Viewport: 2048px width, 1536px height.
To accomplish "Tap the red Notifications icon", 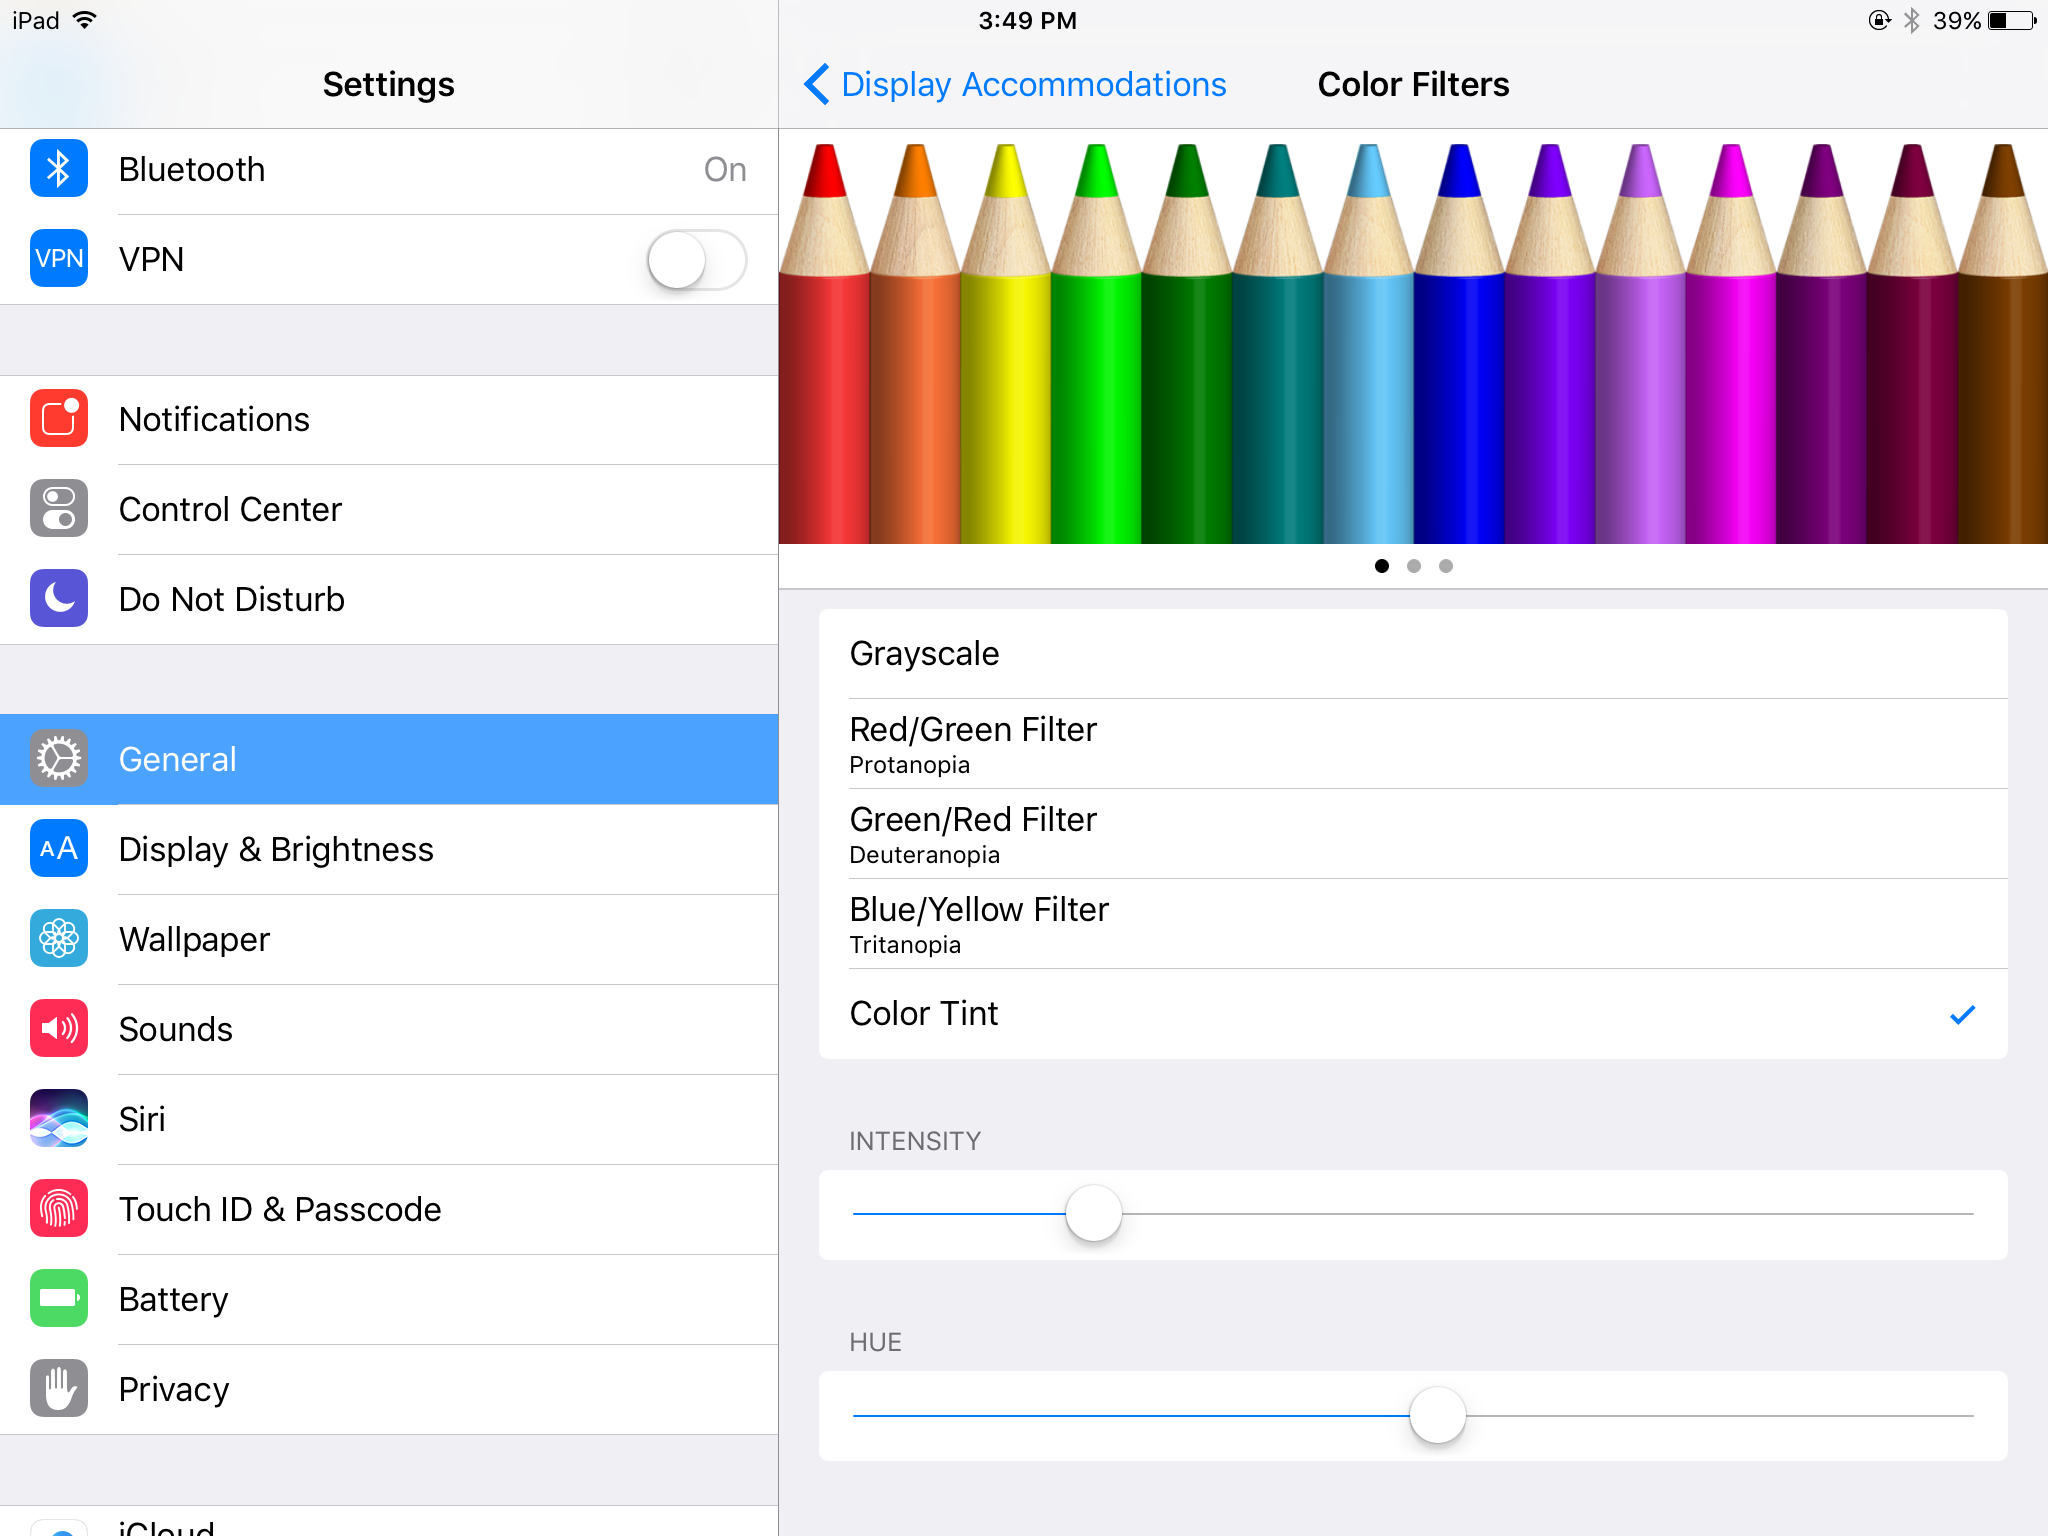I will (59, 419).
